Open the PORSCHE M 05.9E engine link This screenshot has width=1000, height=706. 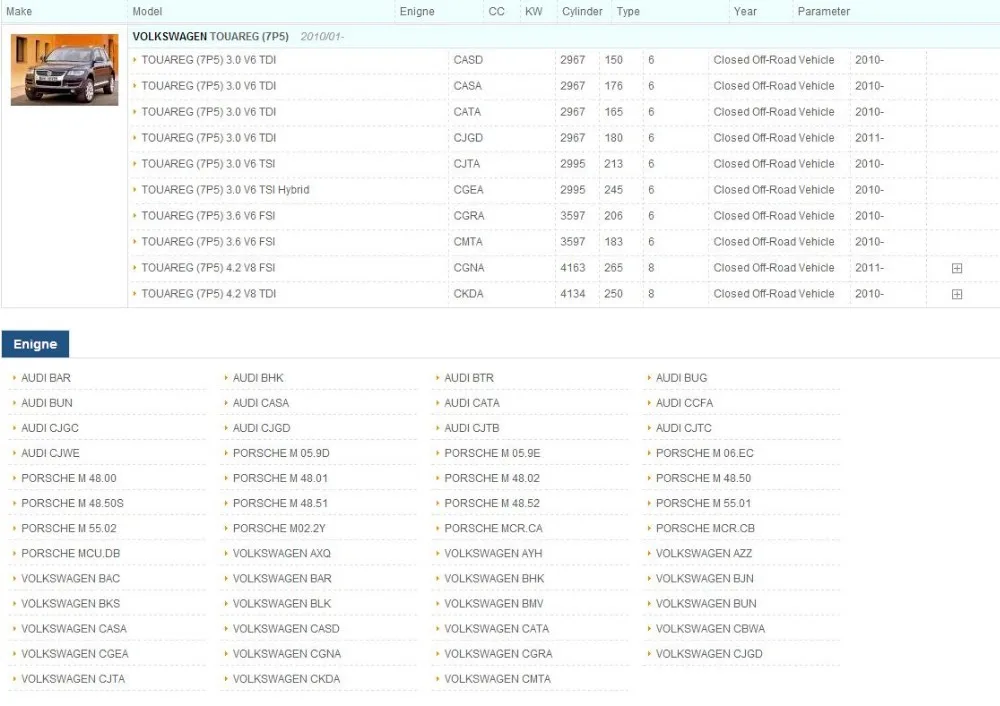click(492, 453)
